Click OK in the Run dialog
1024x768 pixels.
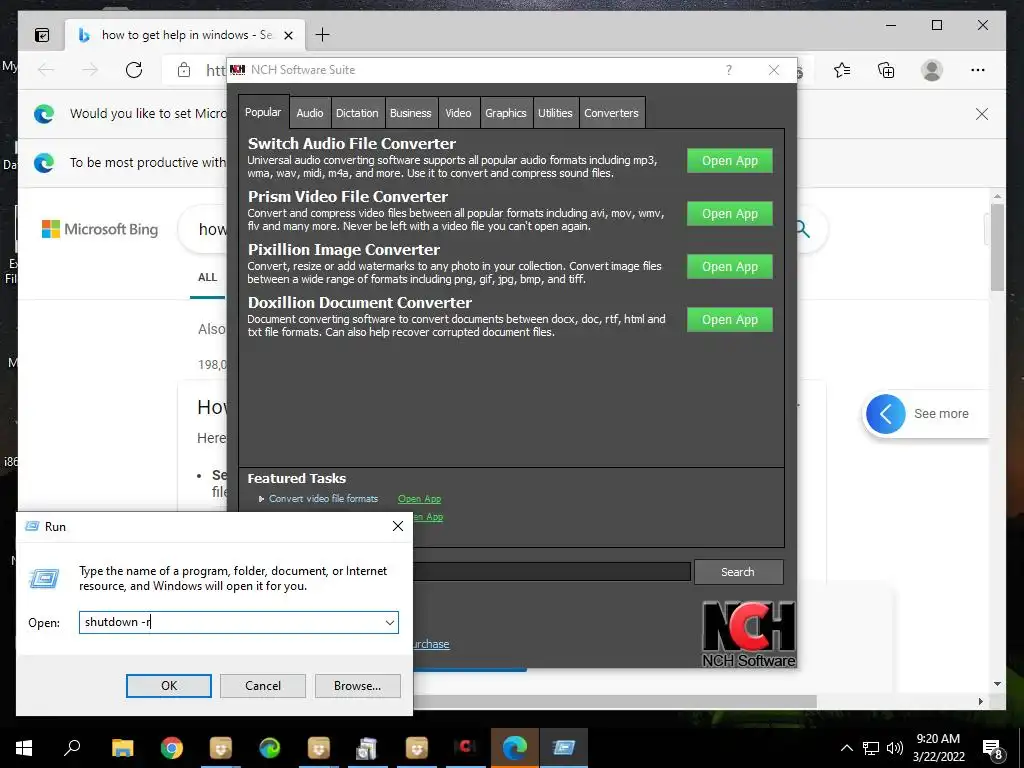pyautogui.click(x=168, y=686)
